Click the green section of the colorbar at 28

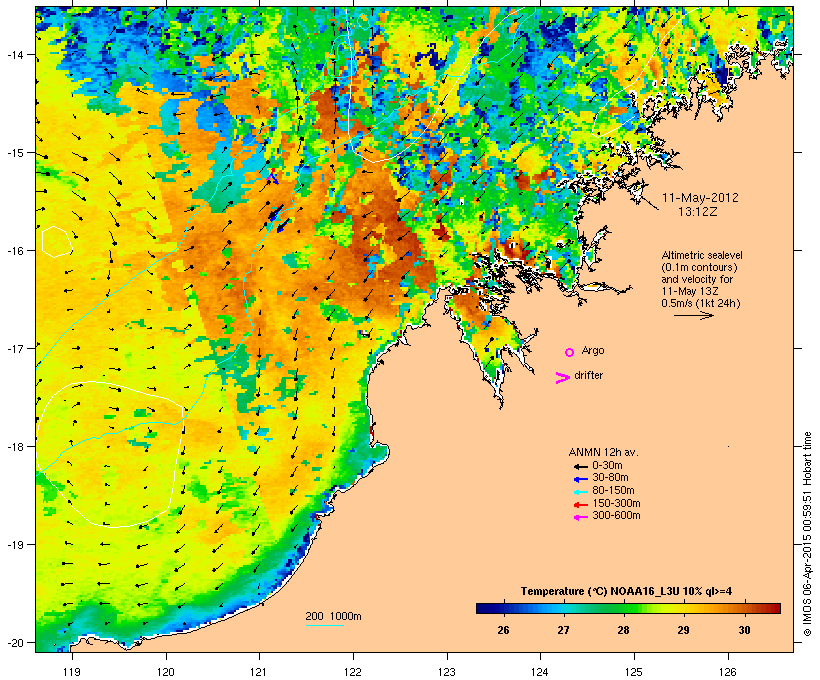pyautogui.click(x=623, y=608)
